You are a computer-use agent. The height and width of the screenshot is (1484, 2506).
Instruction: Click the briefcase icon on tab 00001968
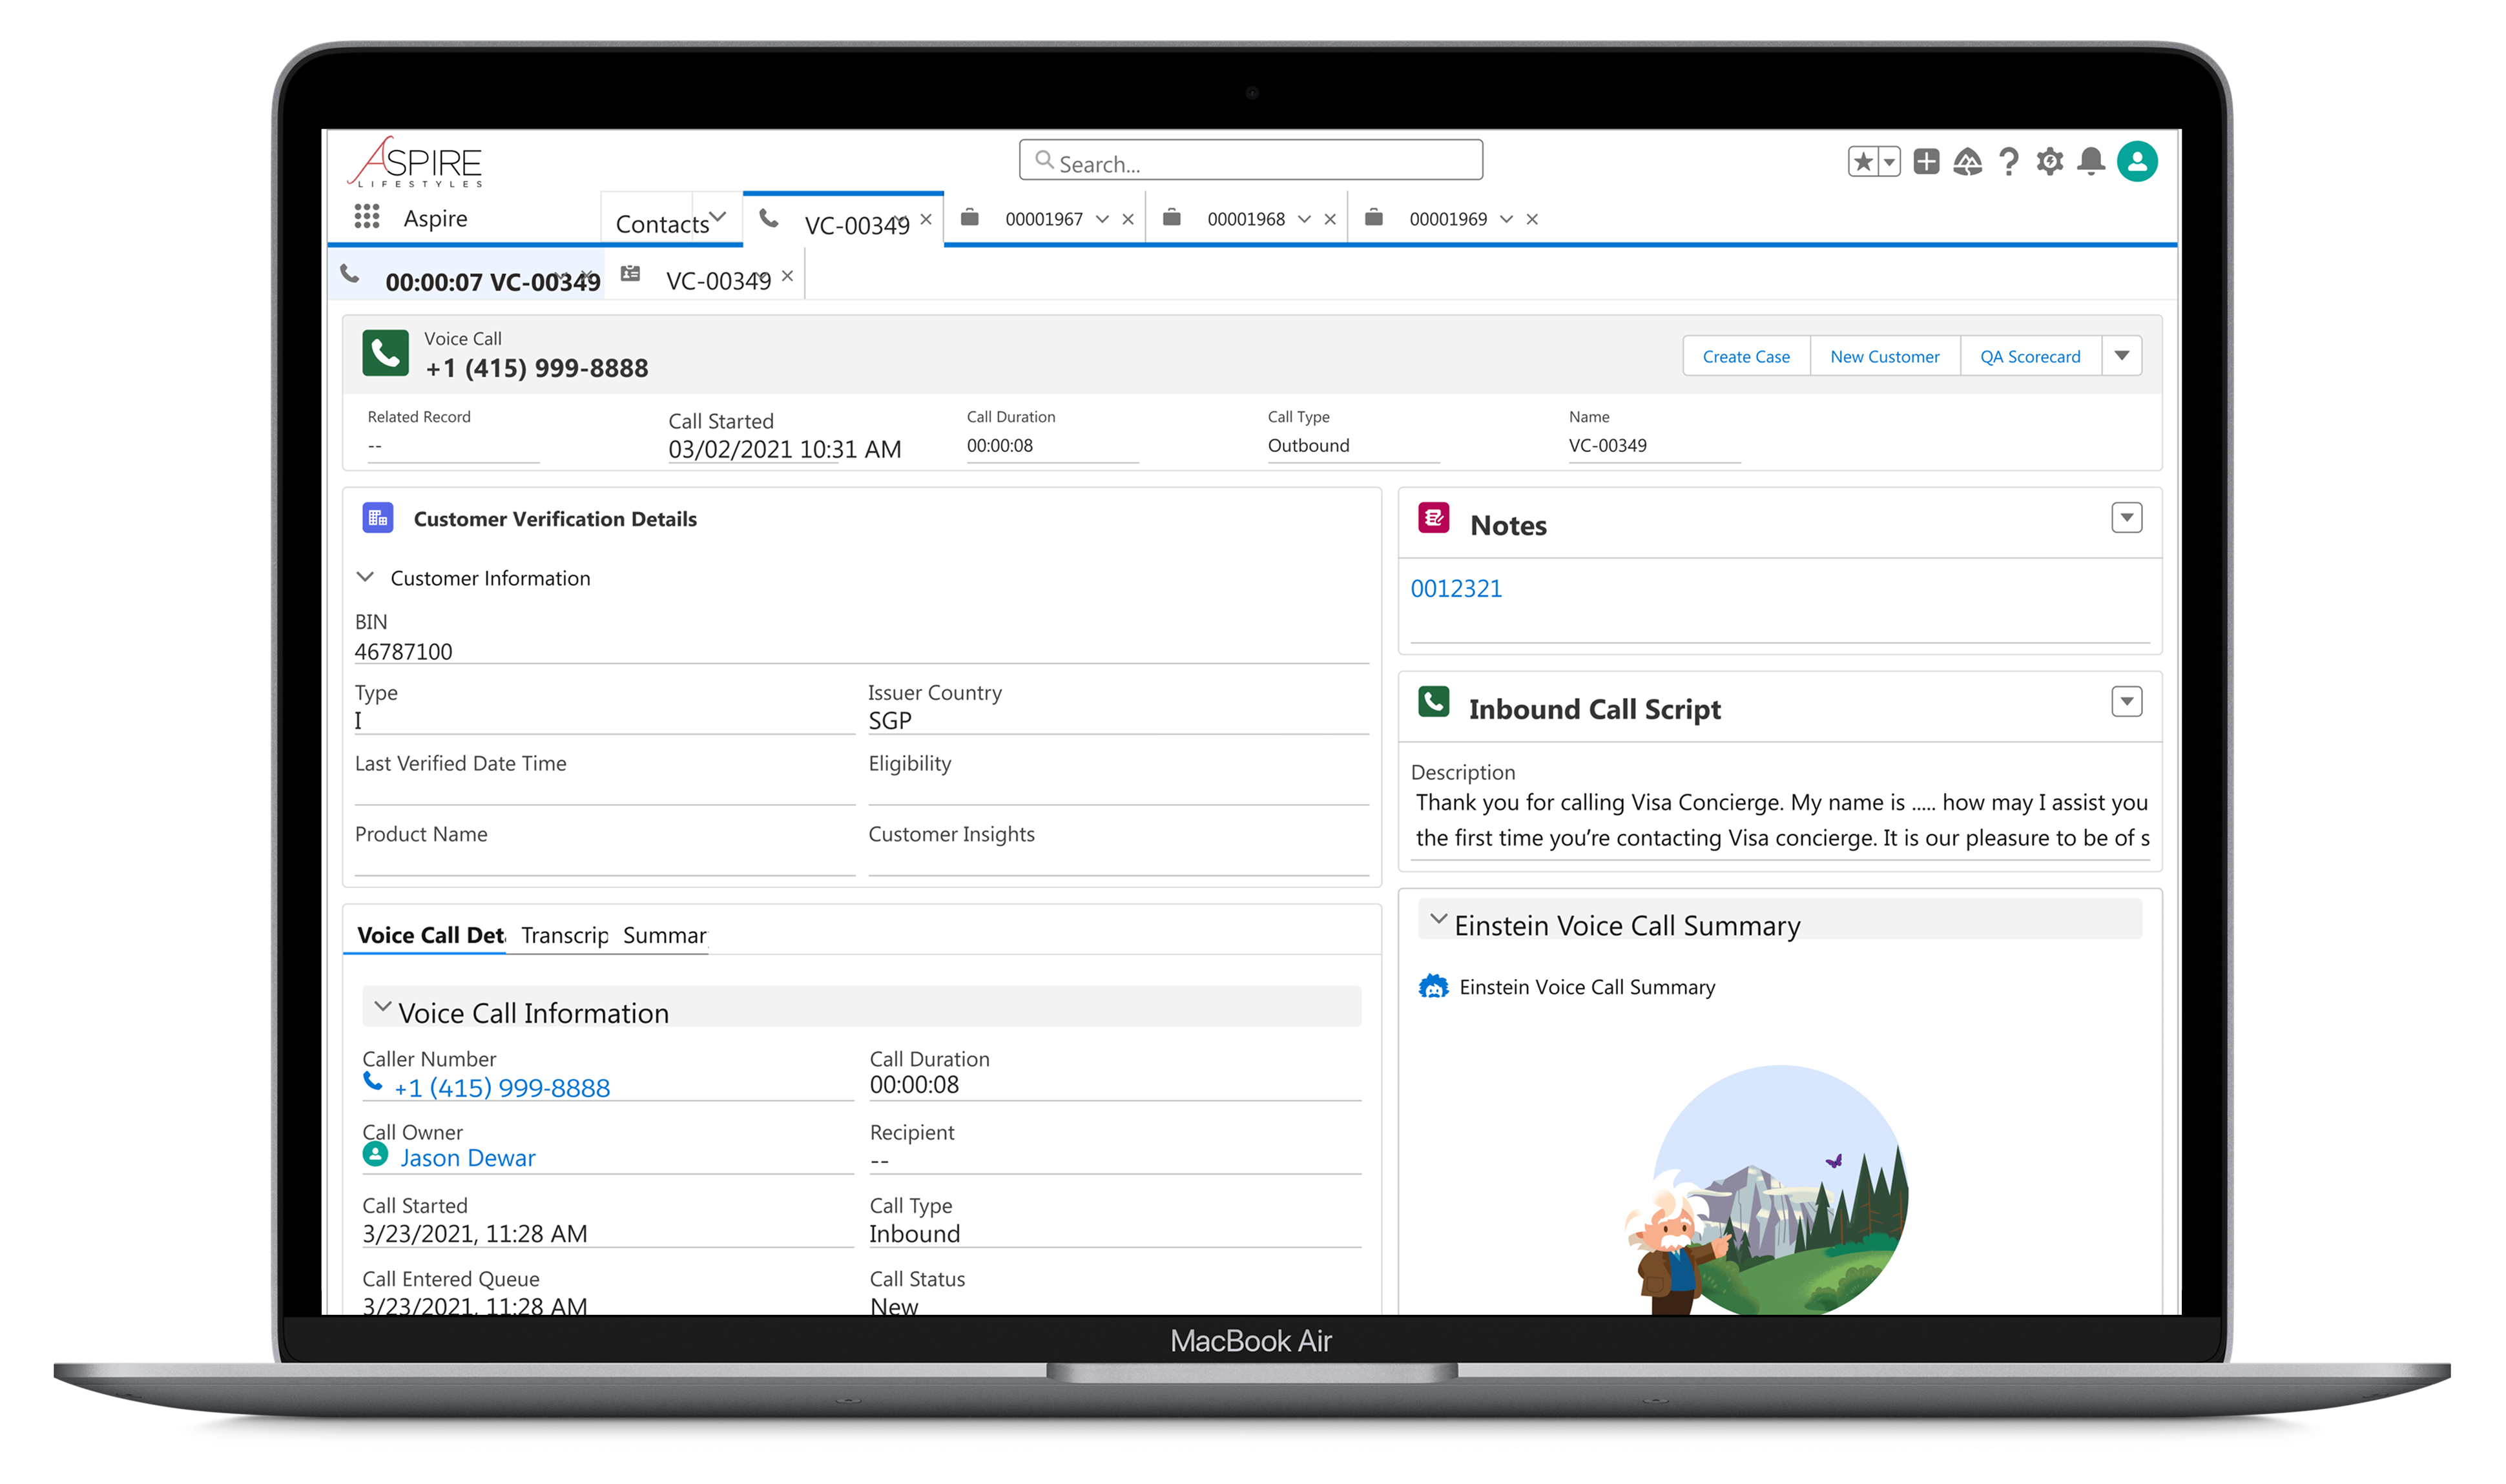point(1172,217)
